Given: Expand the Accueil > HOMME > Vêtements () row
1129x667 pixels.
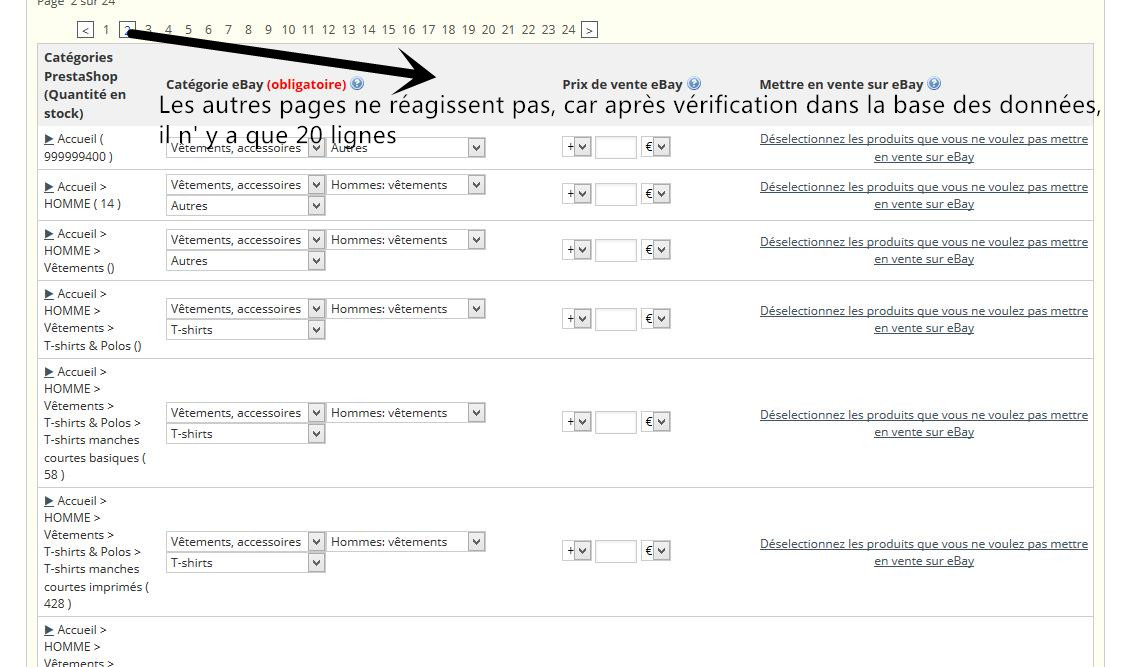Looking at the screenshot, I should tap(49, 234).
